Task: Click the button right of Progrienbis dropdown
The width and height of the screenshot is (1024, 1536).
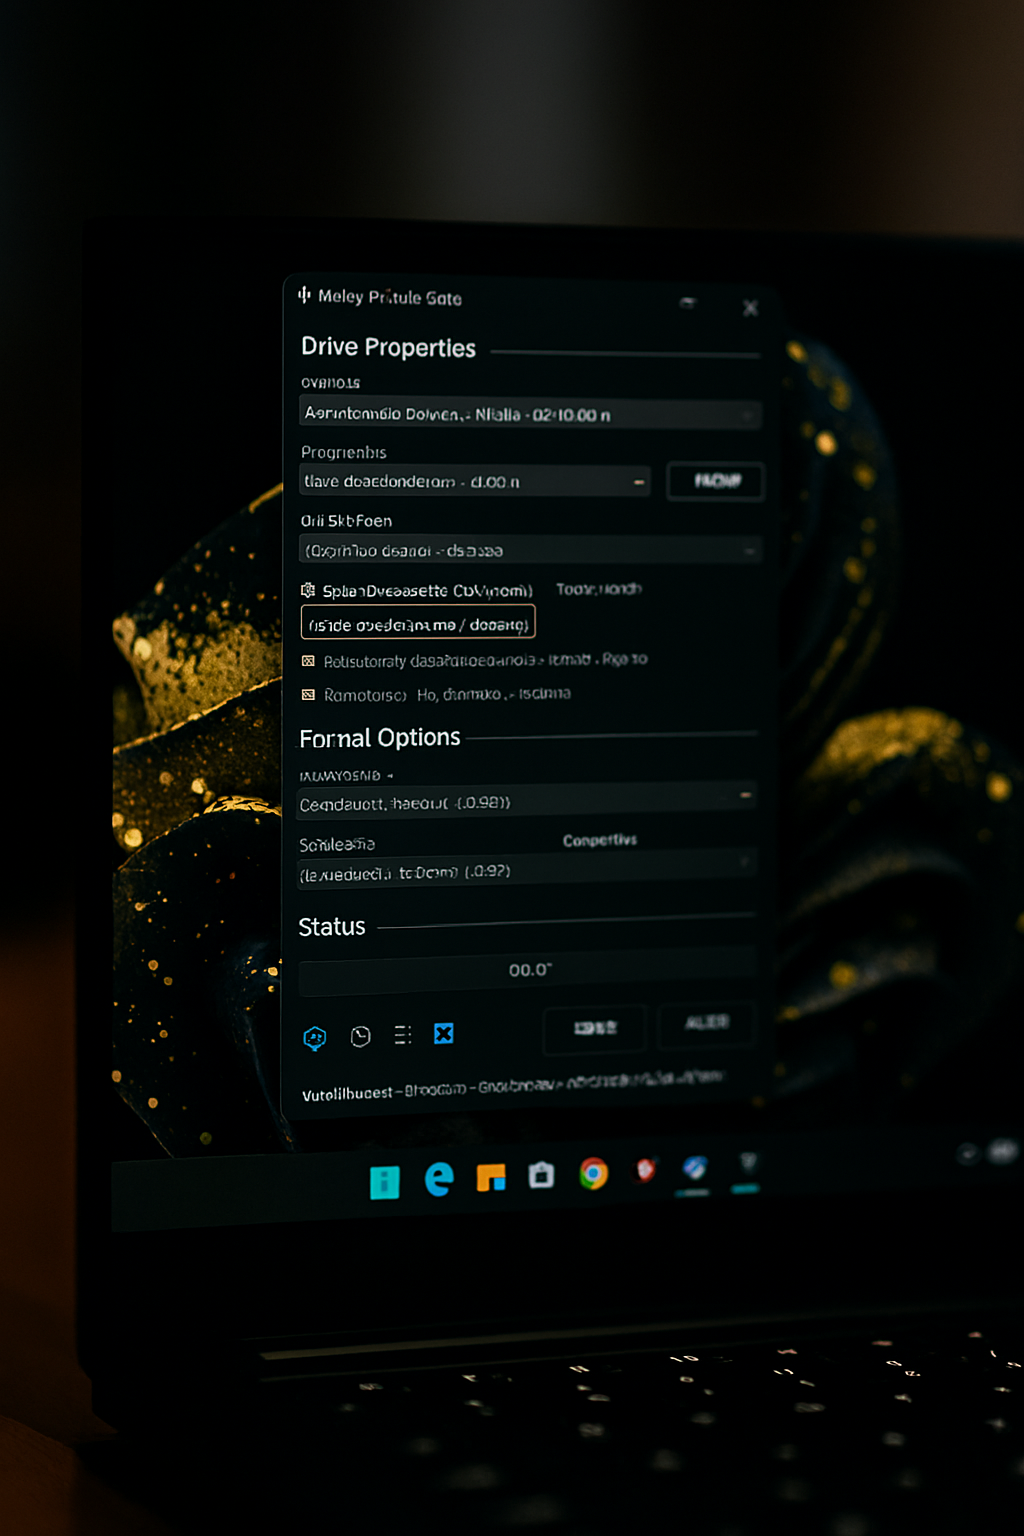Action: click(x=716, y=481)
